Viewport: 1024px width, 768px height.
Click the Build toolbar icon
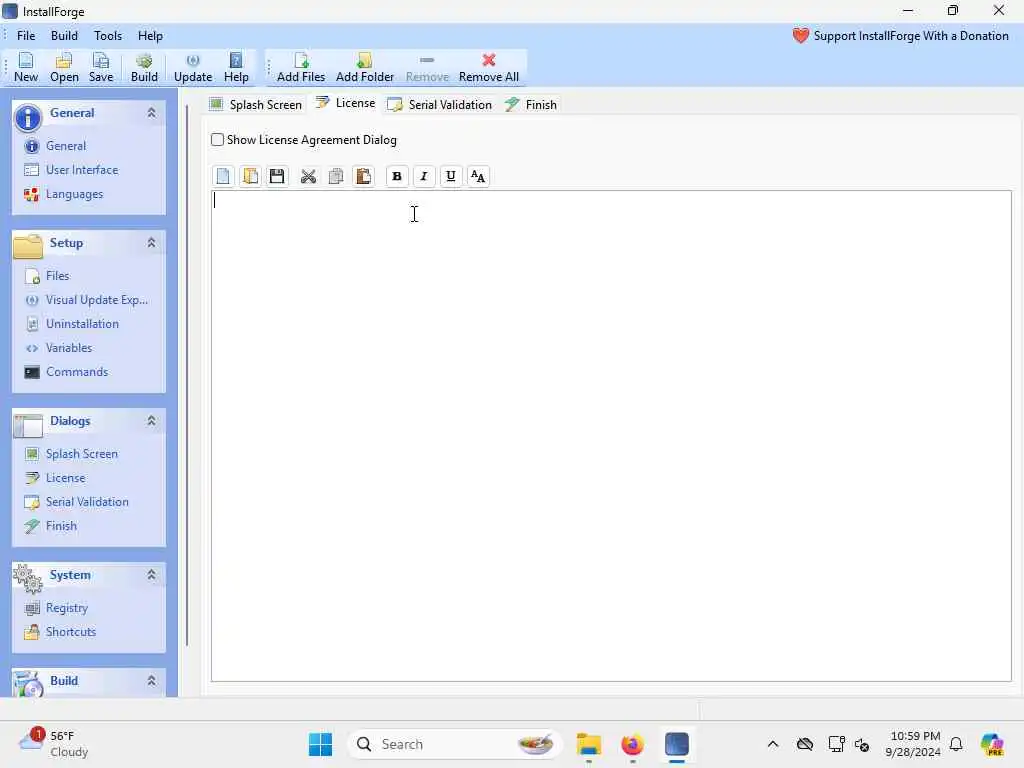point(144,67)
